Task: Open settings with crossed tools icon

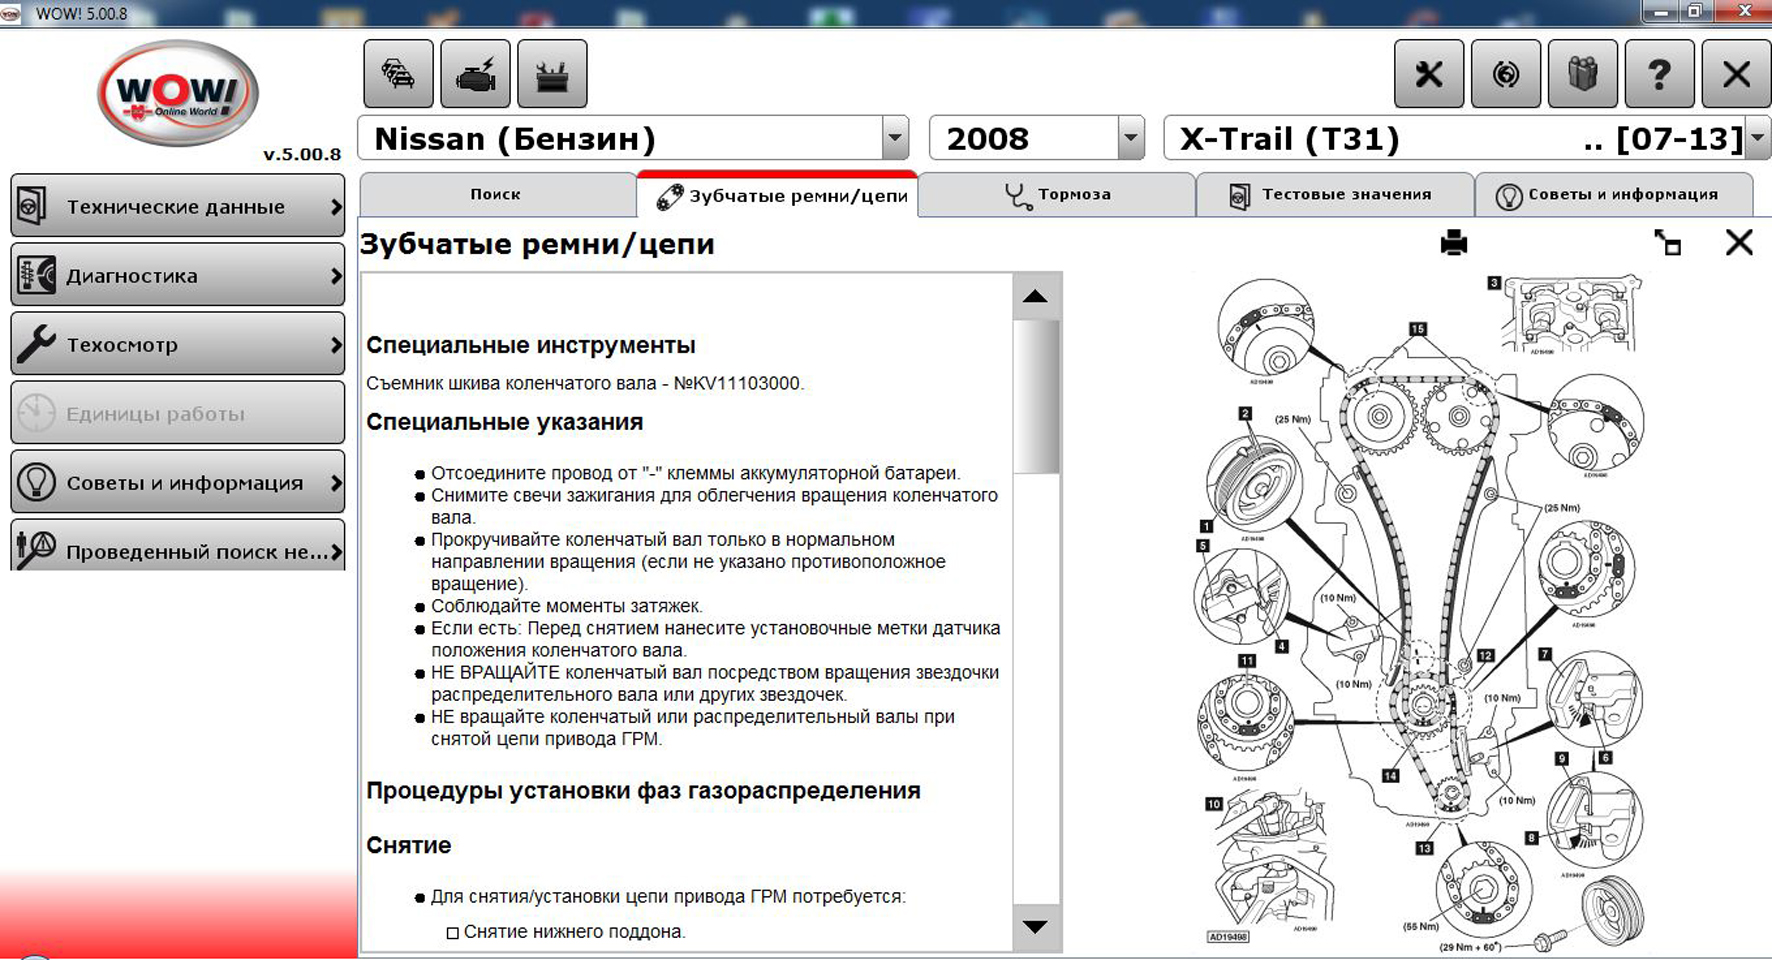Action: pos(1428,74)
